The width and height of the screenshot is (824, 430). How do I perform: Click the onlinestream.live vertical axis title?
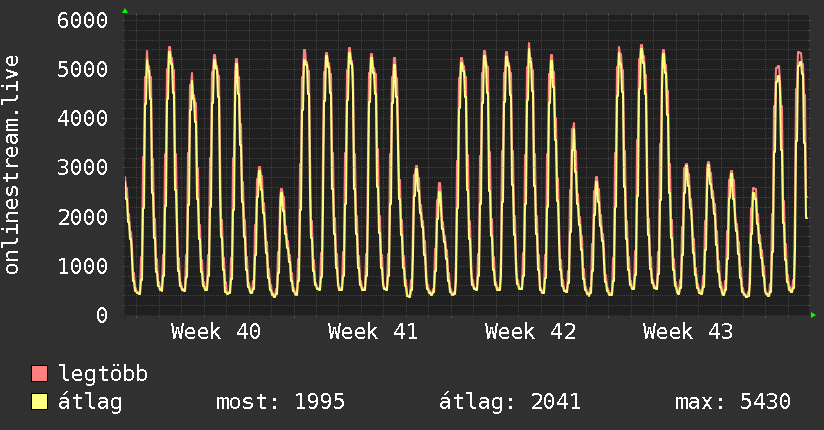(x=13, y=165)
